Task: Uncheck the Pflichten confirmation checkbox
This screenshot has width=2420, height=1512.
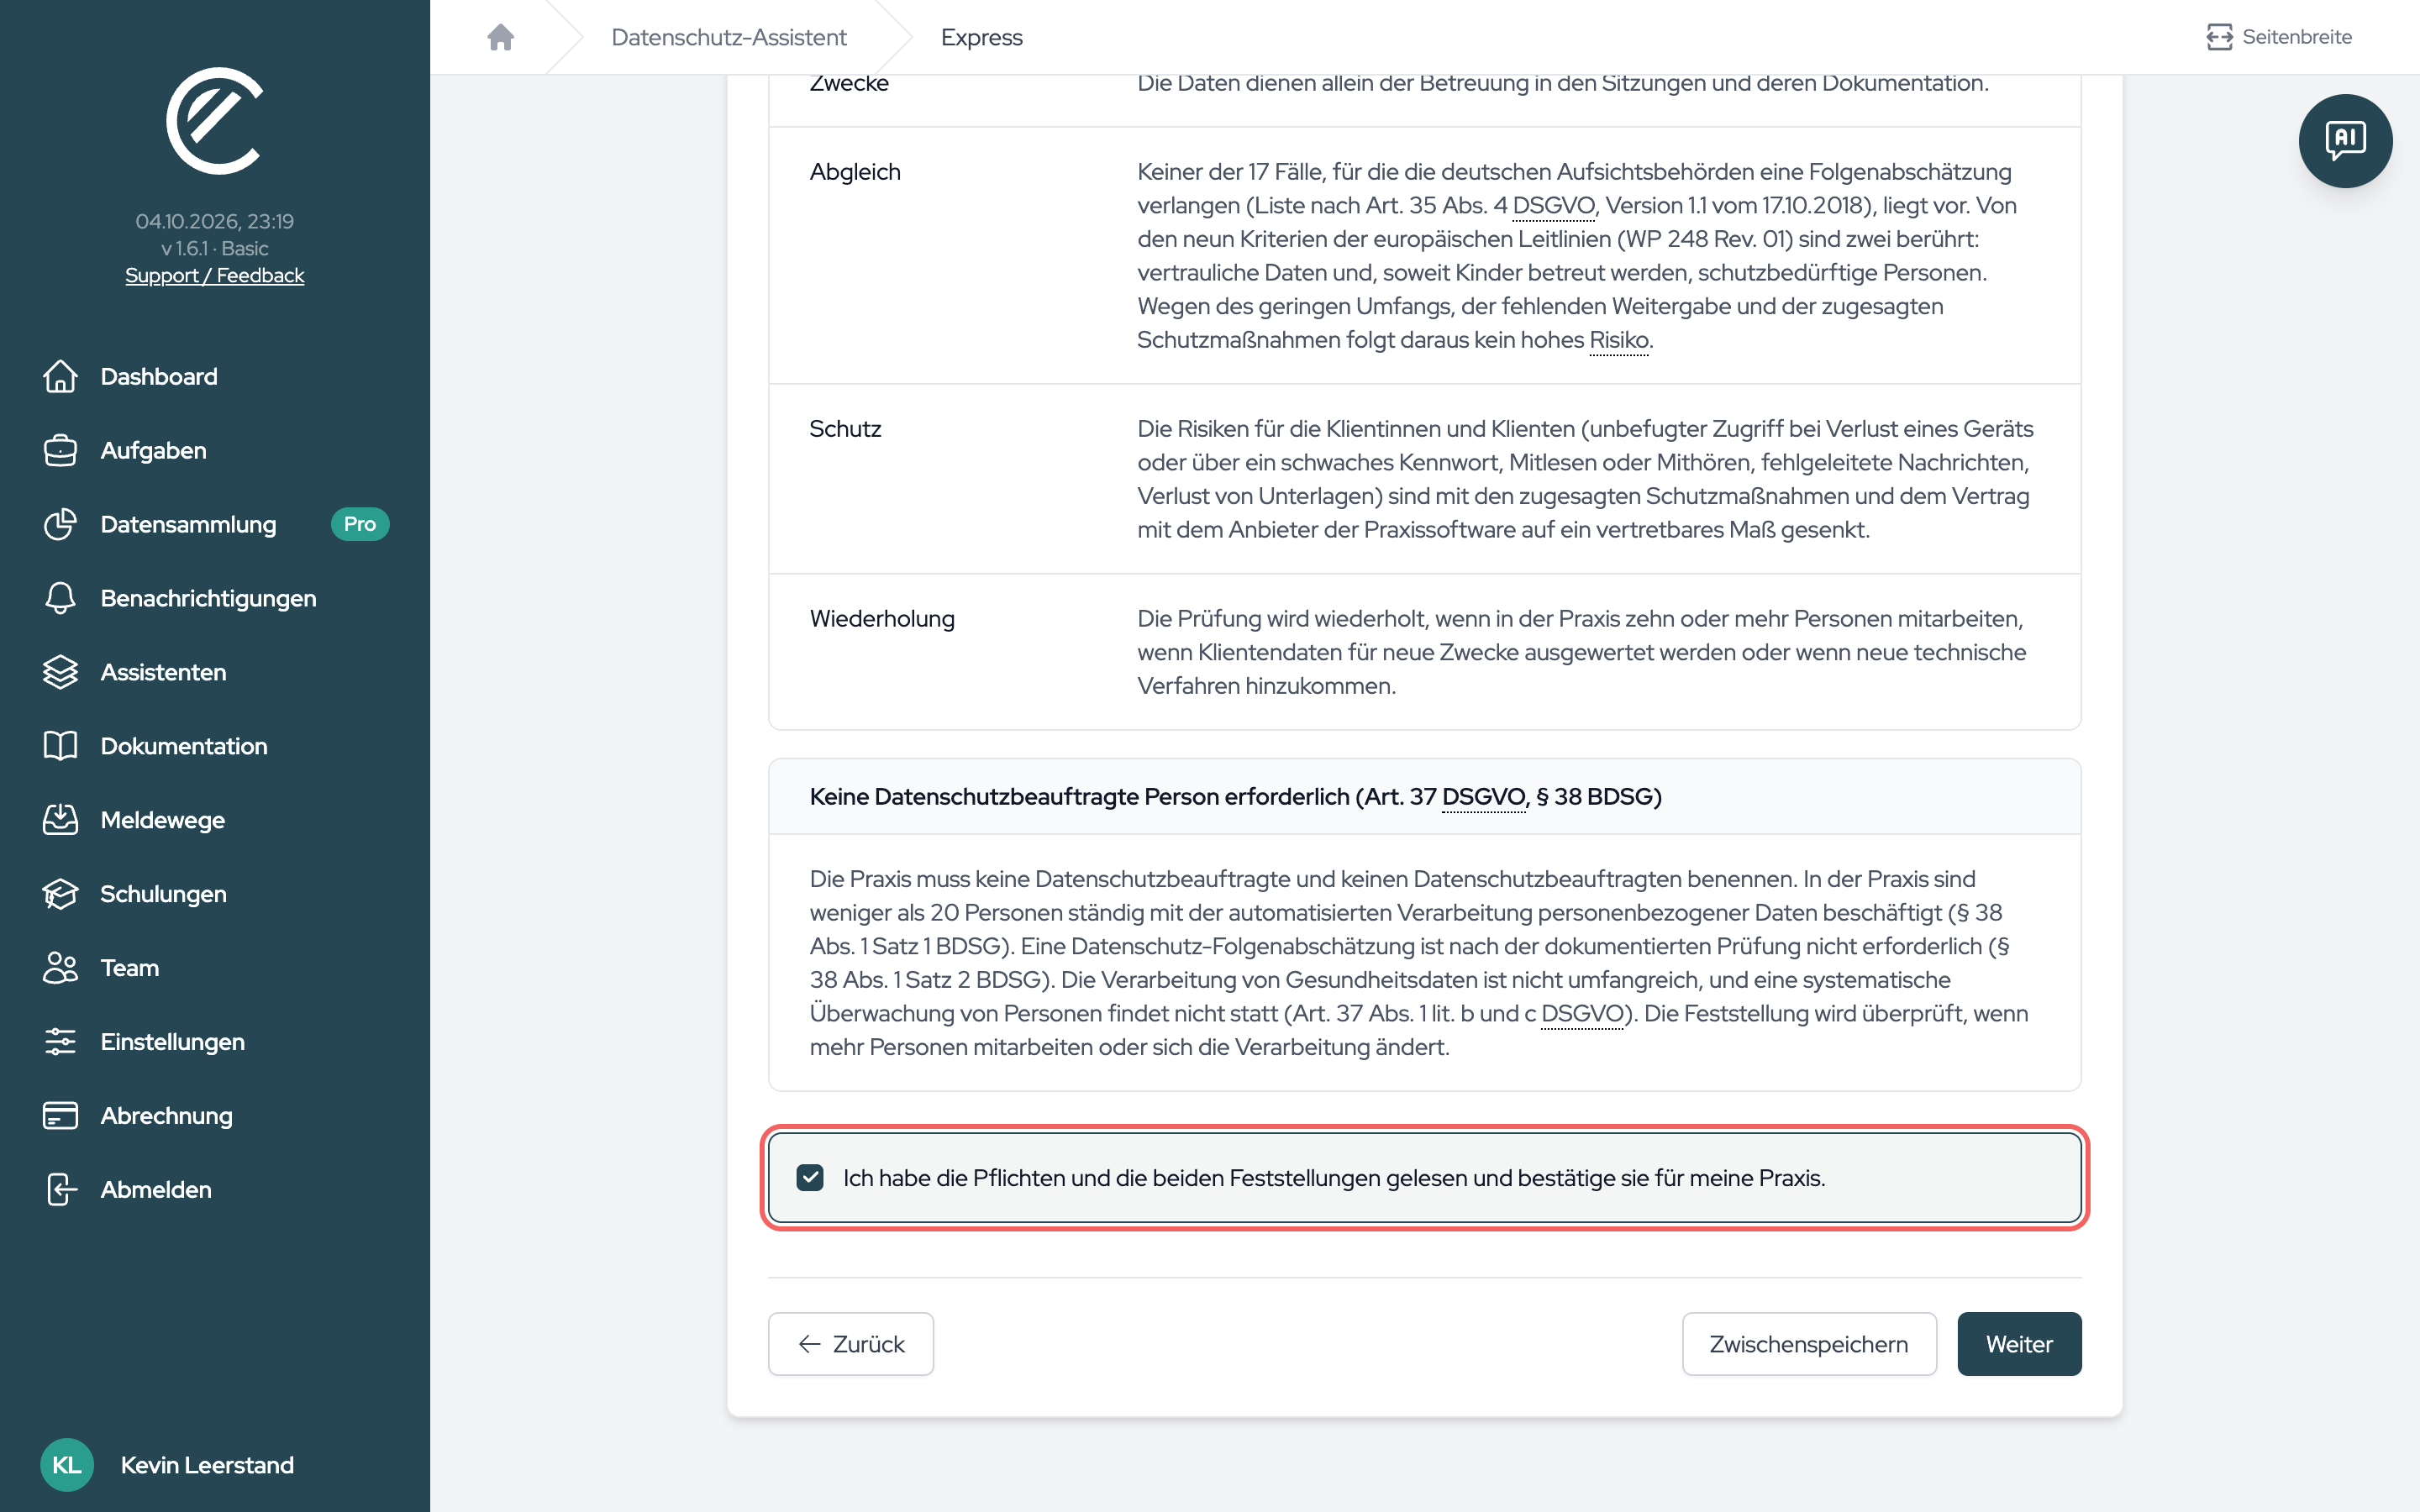Action: tap(810, 1178)
